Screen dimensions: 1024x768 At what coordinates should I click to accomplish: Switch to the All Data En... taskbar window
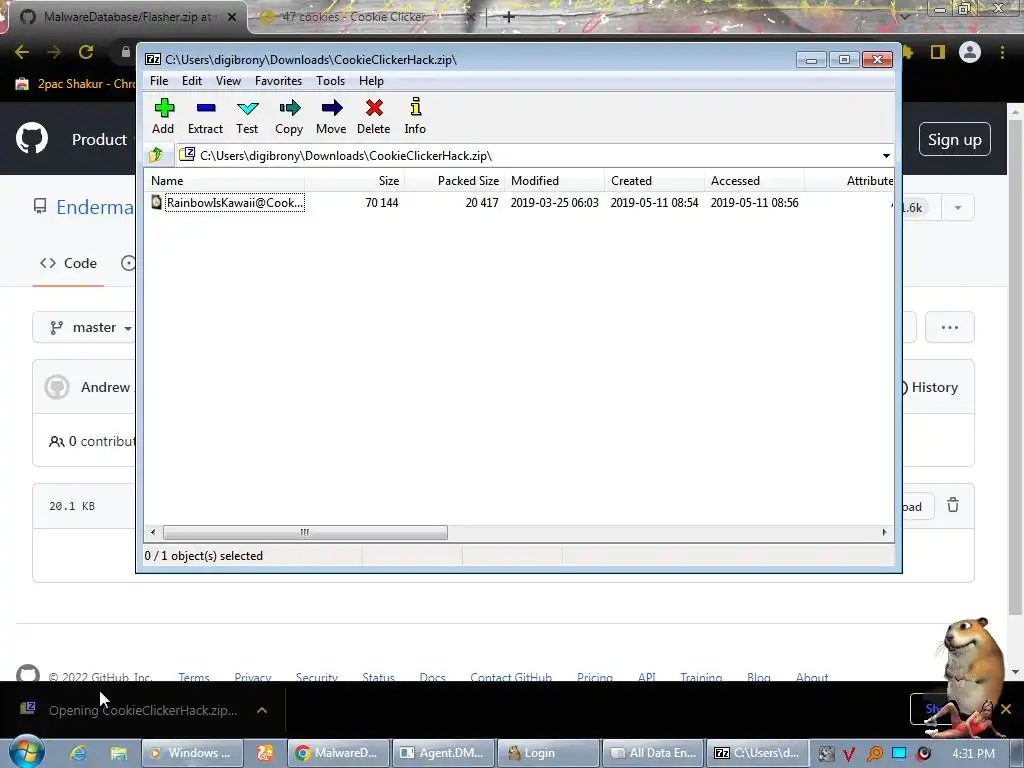[x=655, y=753]
